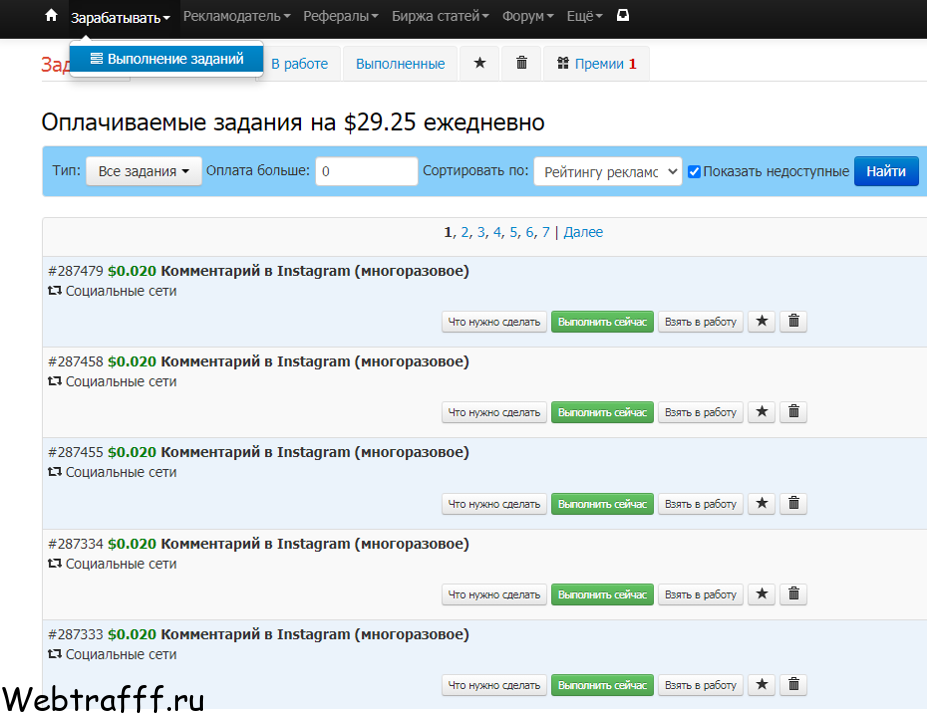The height and width of the screenshot is (714, 927).
Task: Add task #287479 to favorites
Action: coord(761,322)
